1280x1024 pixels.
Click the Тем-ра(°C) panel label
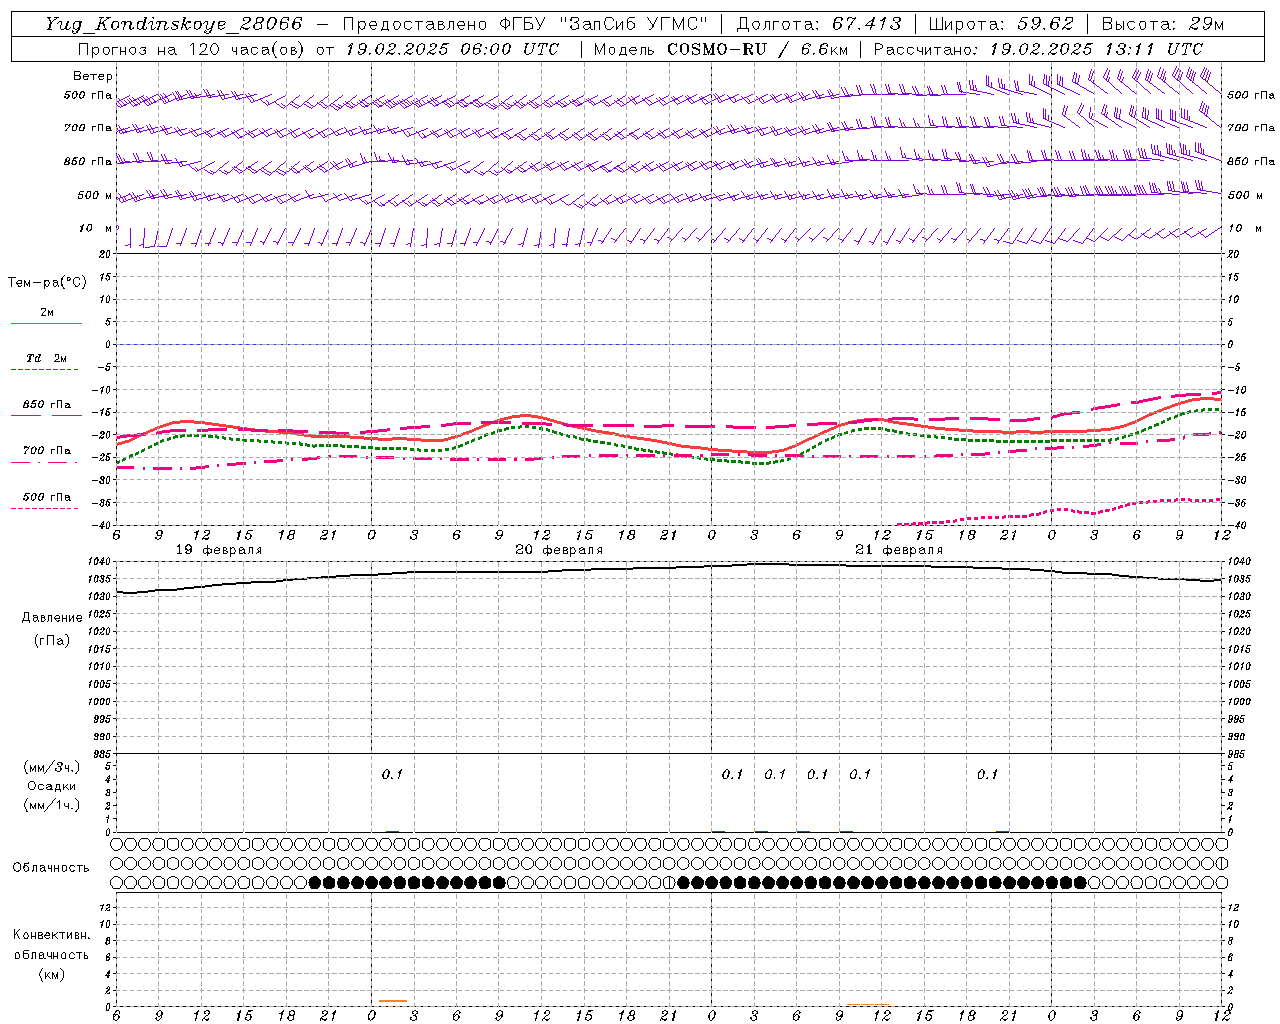coord(47,283)
